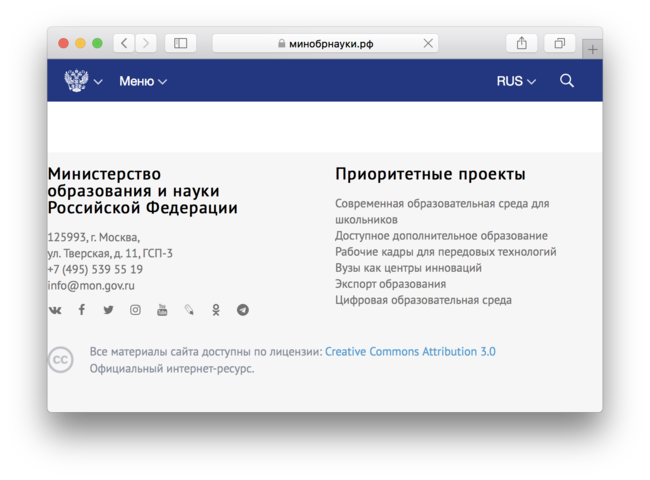
Task: Open the Экспорт образования project link
Action: pyautogui.click(x=390, y=284)
